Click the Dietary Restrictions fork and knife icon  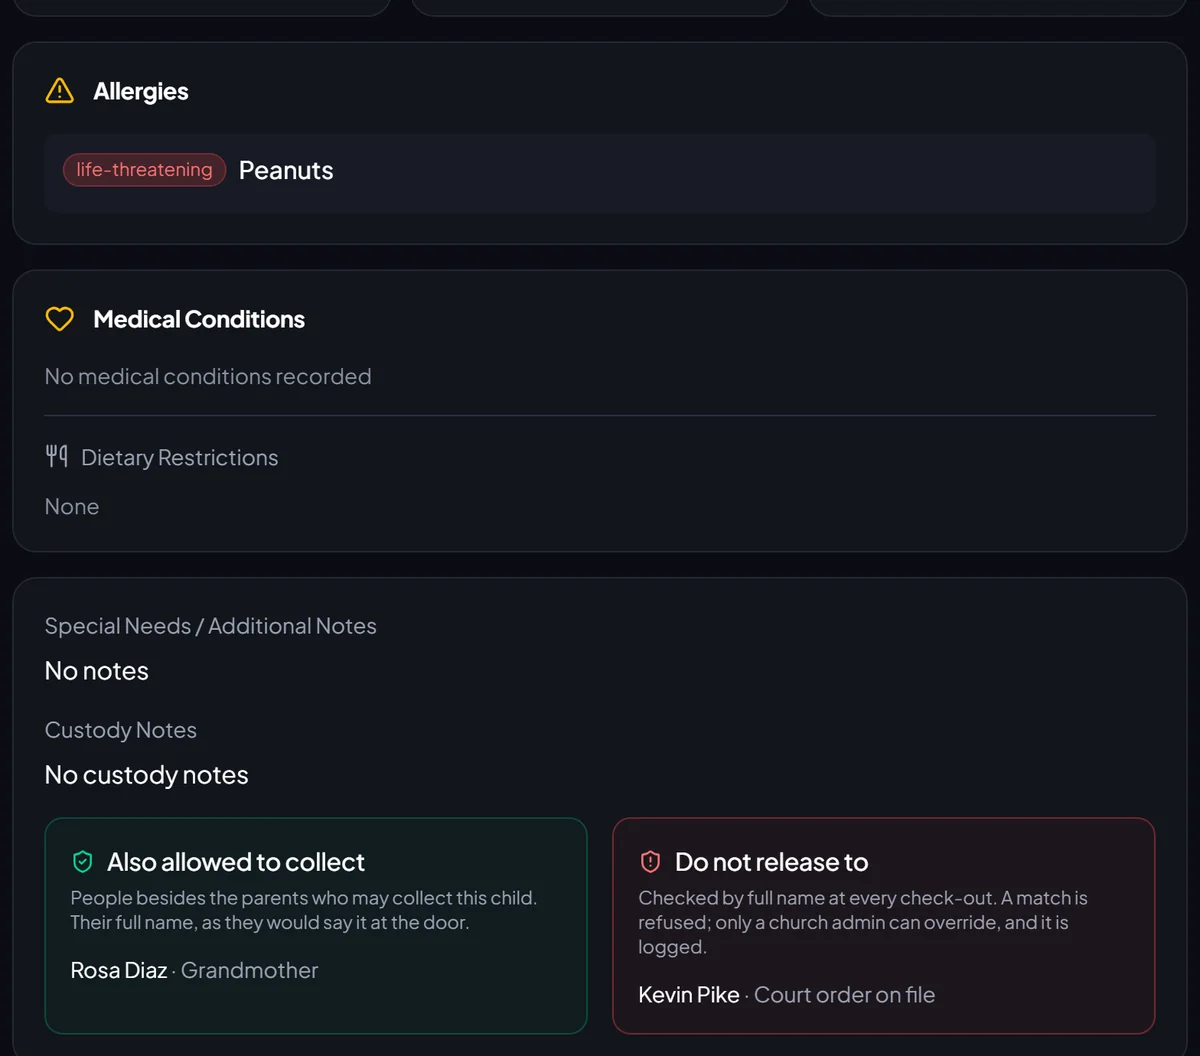[57, 457]
